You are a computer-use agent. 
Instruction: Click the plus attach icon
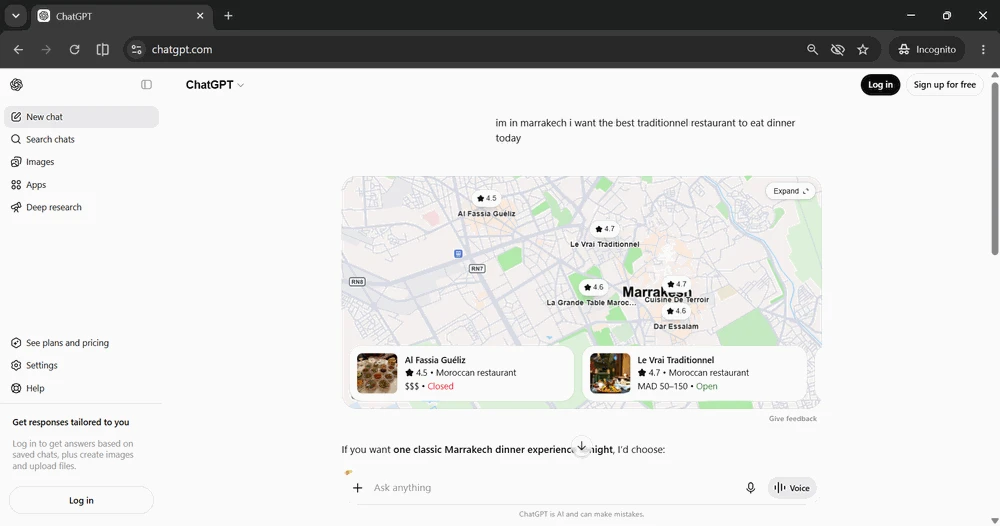point(358,488)
